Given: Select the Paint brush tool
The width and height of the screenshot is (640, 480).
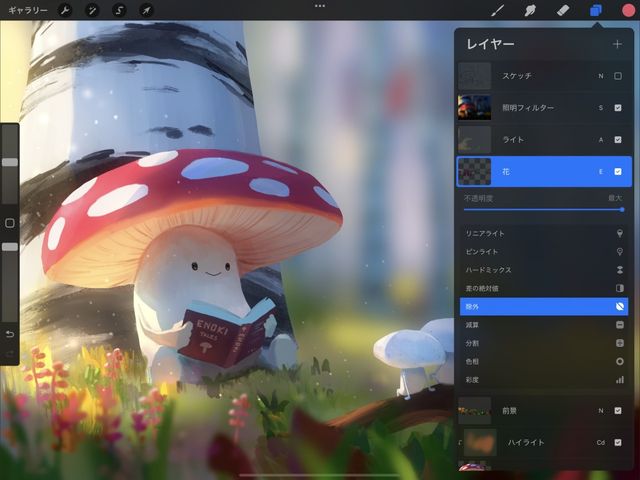Looking at the screenshot, I should 497,10.
